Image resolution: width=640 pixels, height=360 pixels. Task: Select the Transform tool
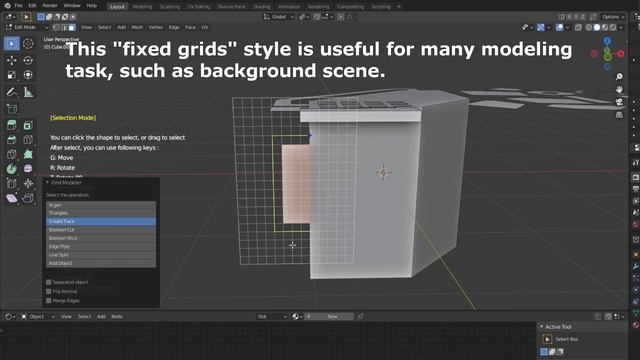point(28,75)
